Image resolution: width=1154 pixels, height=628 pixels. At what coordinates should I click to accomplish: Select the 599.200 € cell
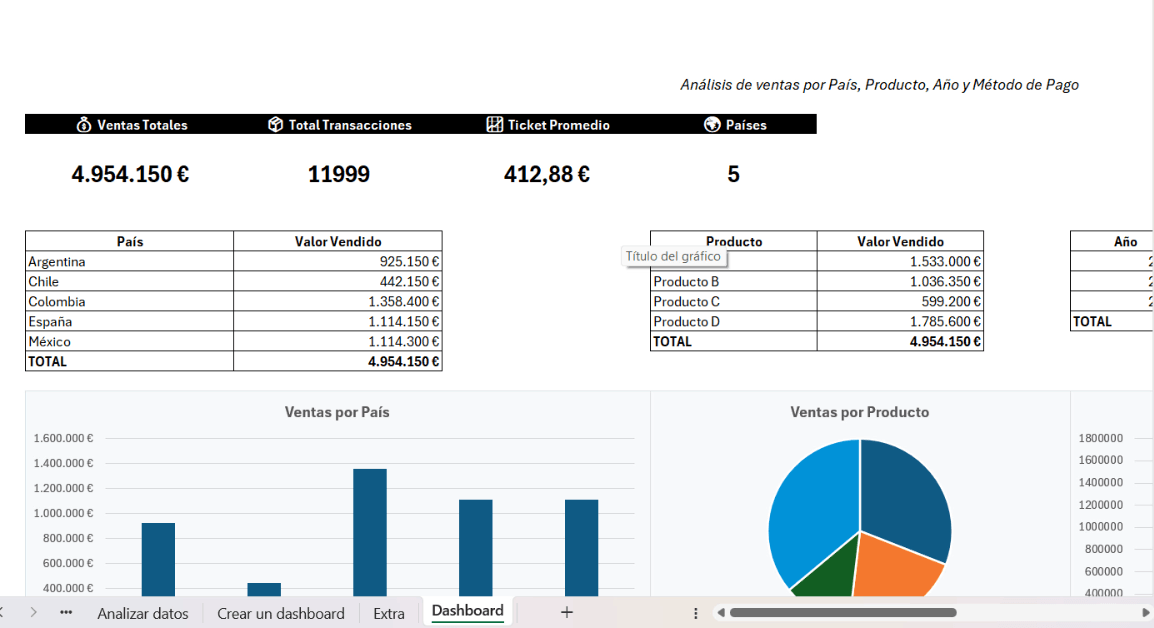[x=900, y=301]
